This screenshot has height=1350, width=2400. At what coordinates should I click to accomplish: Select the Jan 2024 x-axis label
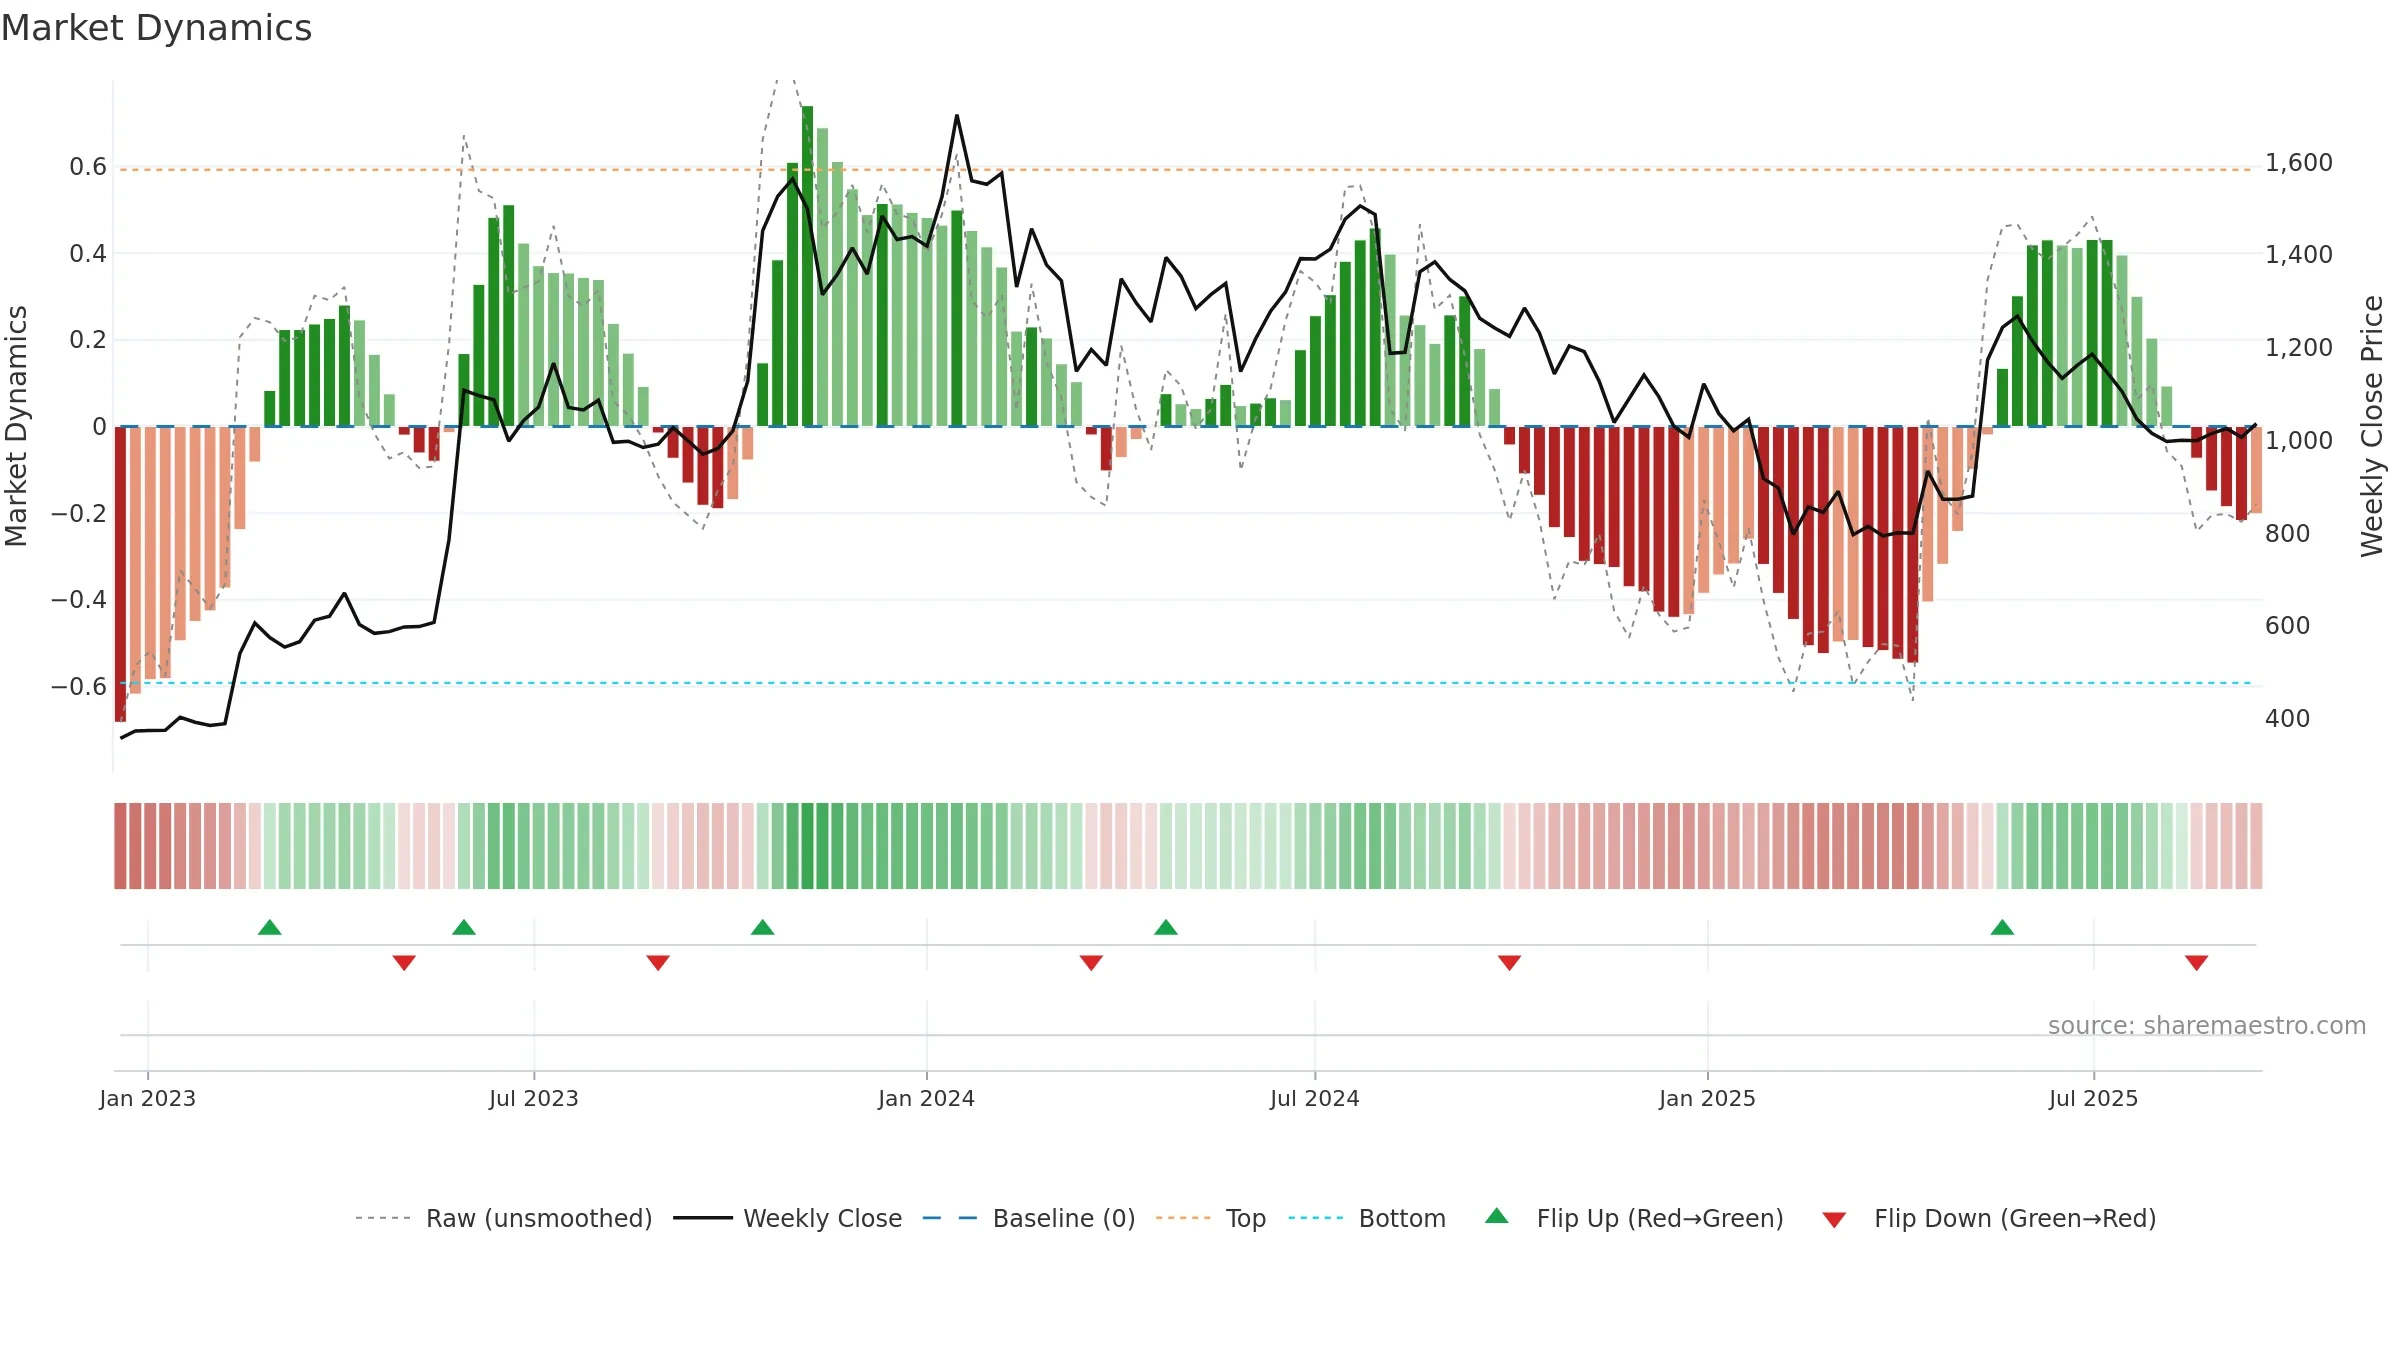coord(927,1098)
